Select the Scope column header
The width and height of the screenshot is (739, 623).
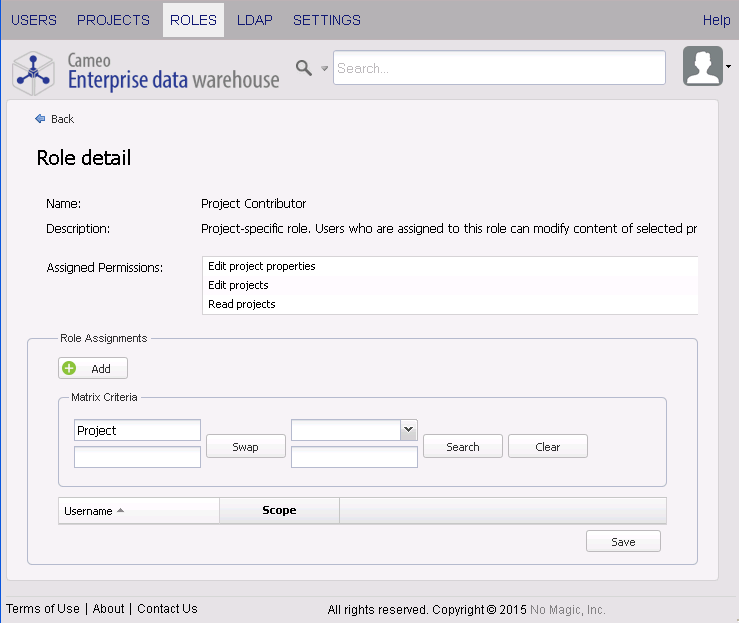point(279,511)
